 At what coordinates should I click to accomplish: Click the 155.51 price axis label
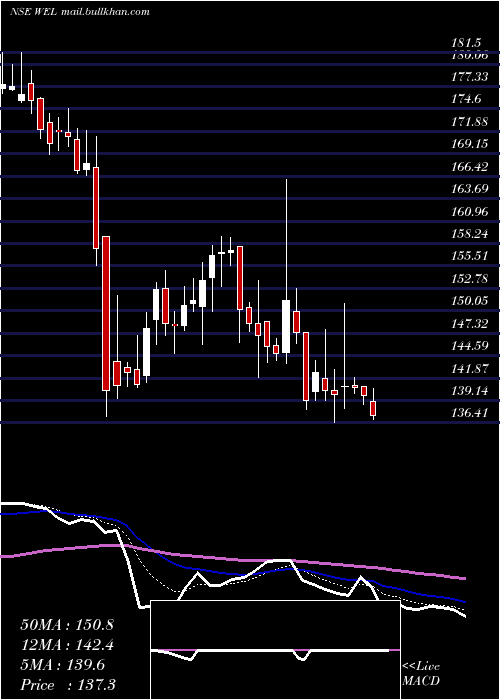click(x=470, y=256)
